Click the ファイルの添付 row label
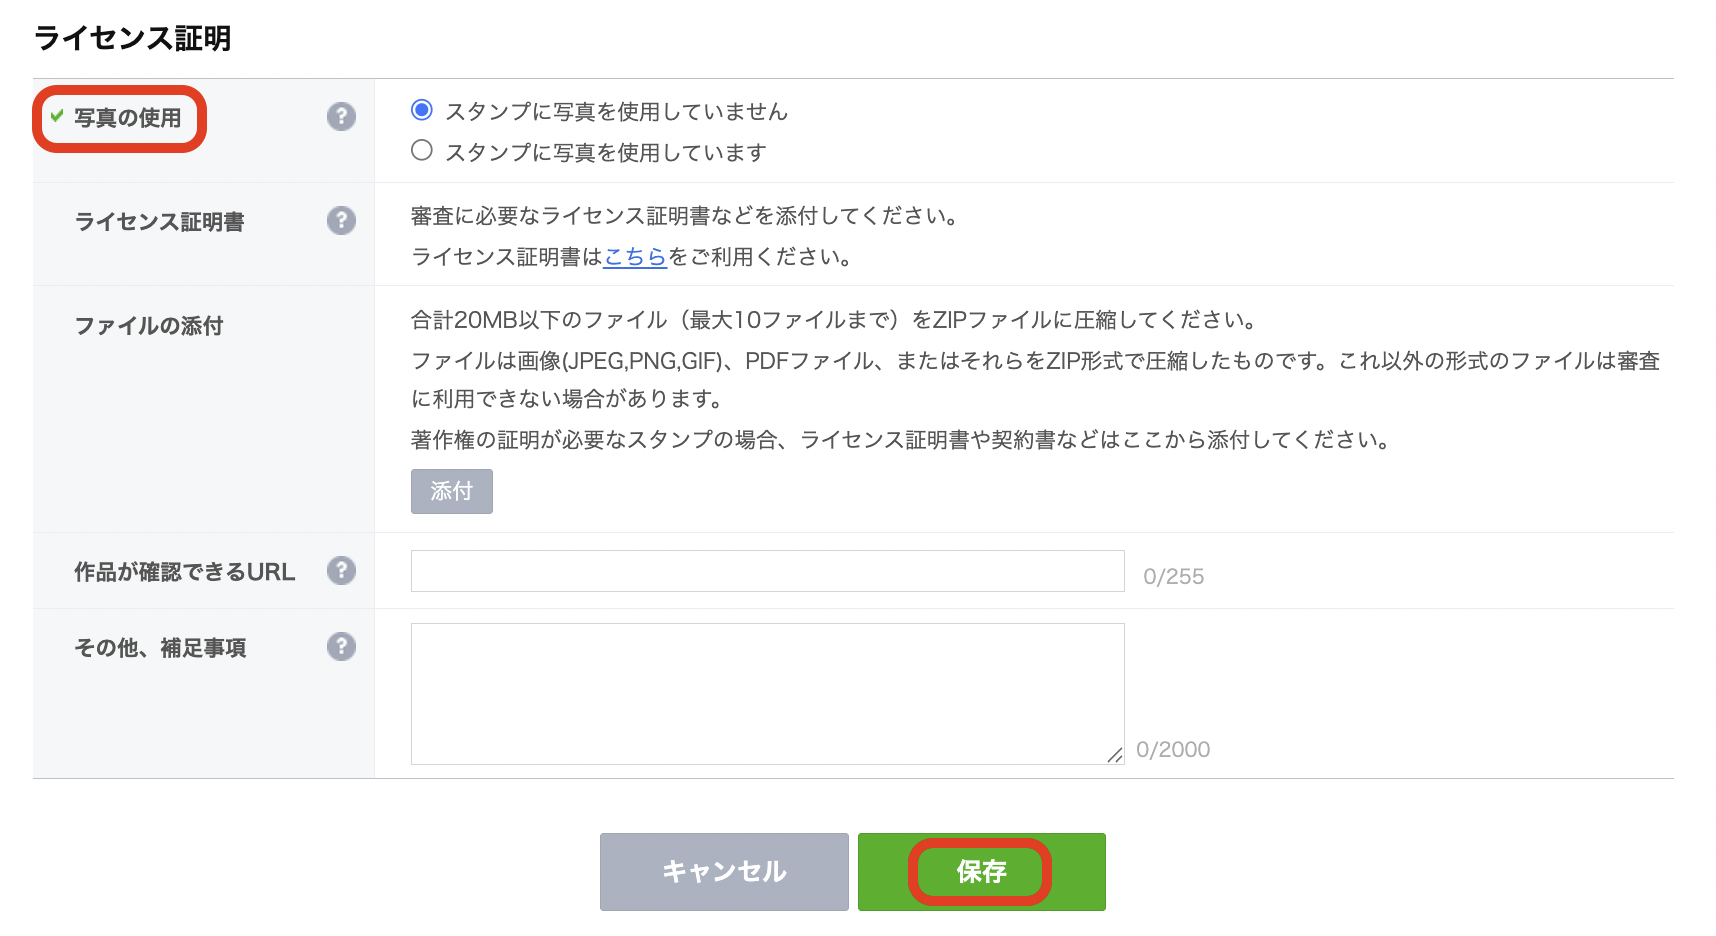This screenshot has height=936, width=1716. click(x=149, y=326)
